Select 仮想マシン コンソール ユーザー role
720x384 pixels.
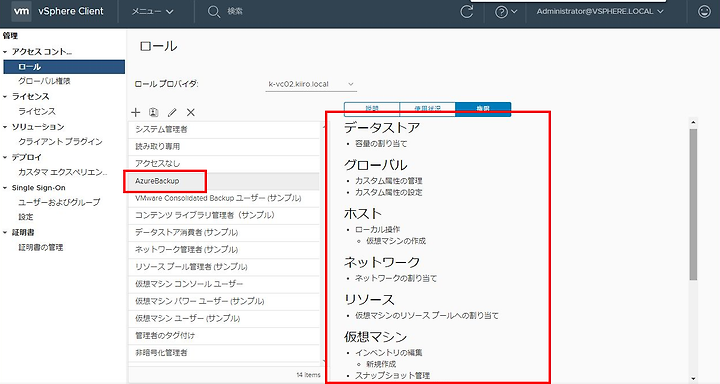[224, 284]
